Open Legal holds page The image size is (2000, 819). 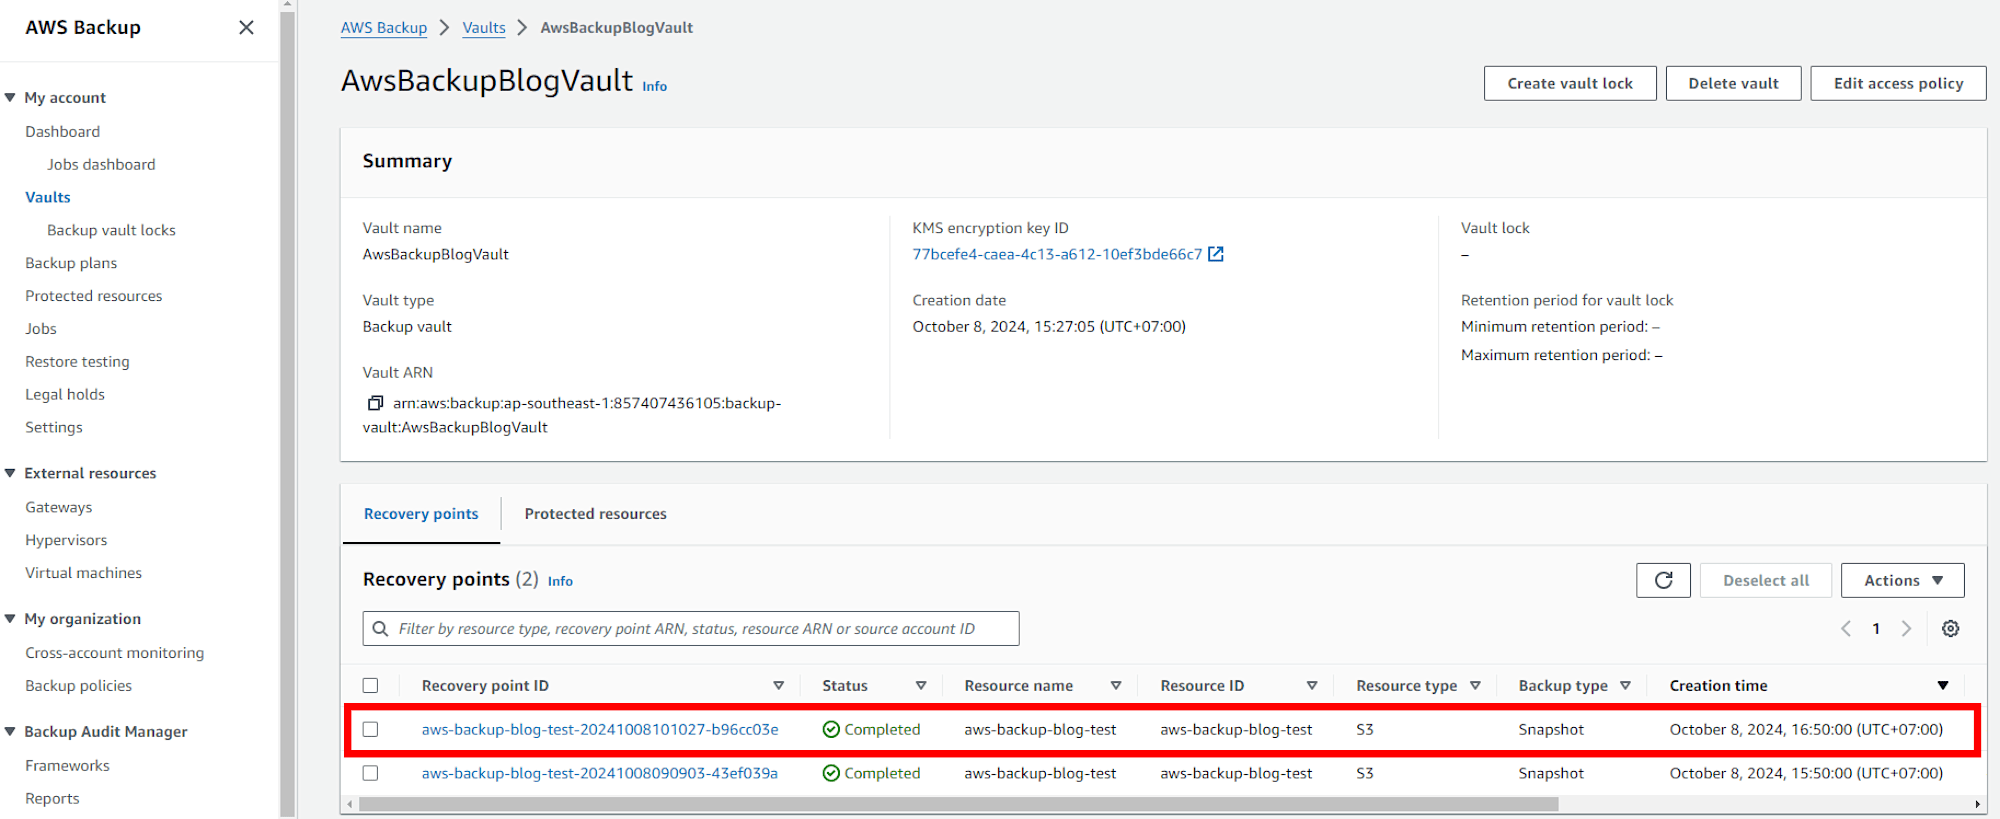[x=65, y=395]
